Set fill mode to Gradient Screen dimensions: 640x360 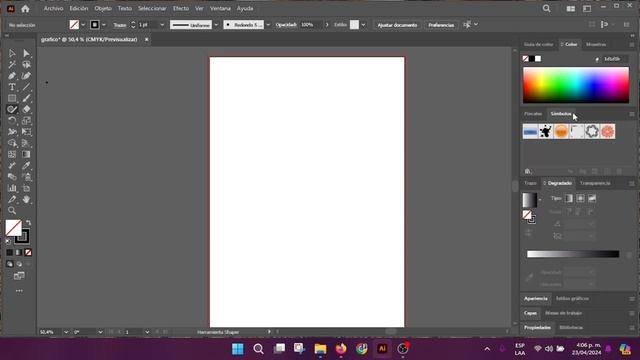[19, 253]
